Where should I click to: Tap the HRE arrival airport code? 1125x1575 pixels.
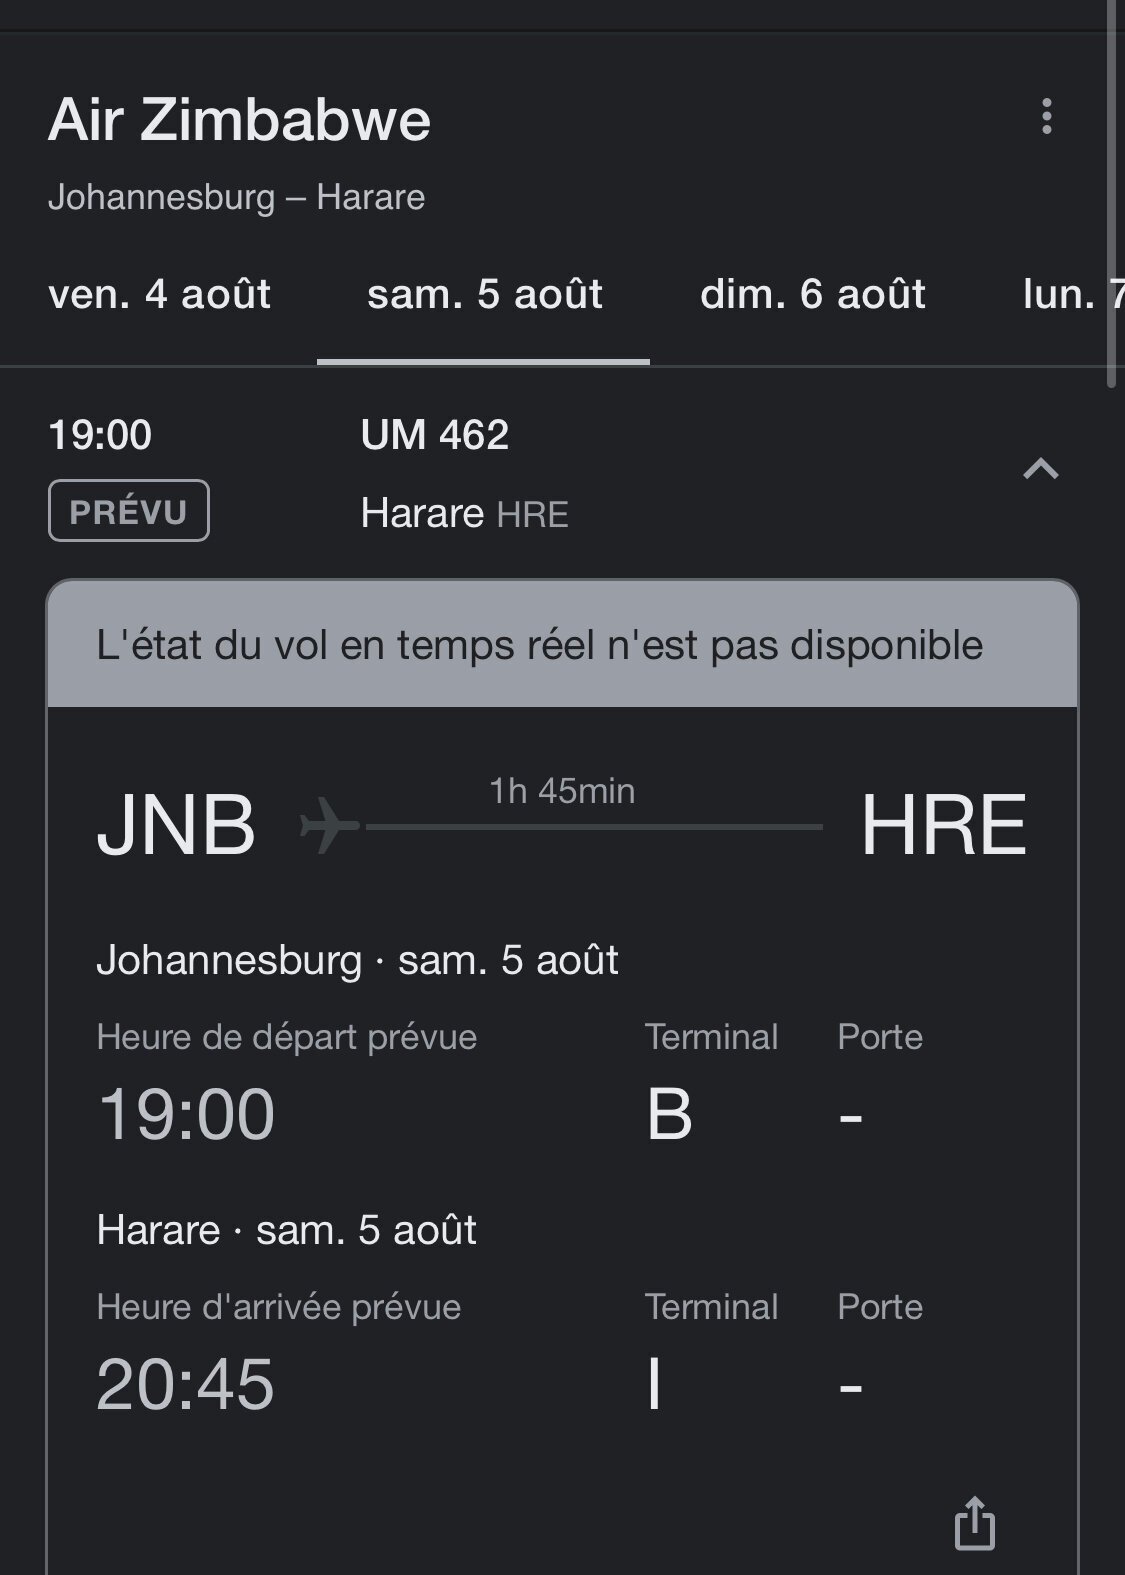pyautogui.click(x=943, y=826)
